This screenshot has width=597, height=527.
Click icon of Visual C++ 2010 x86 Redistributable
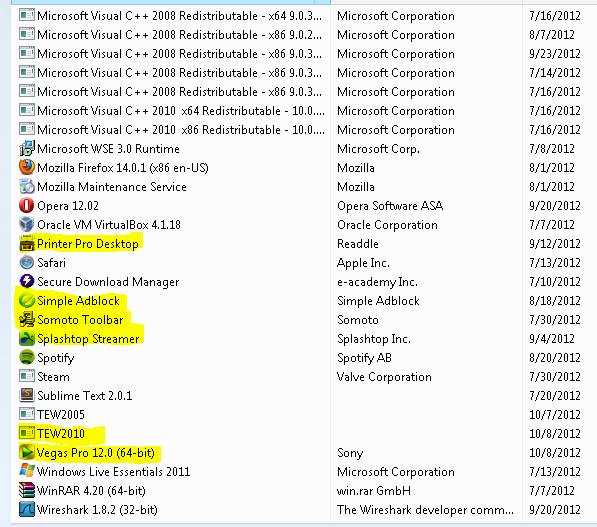[x=27, y=129]
